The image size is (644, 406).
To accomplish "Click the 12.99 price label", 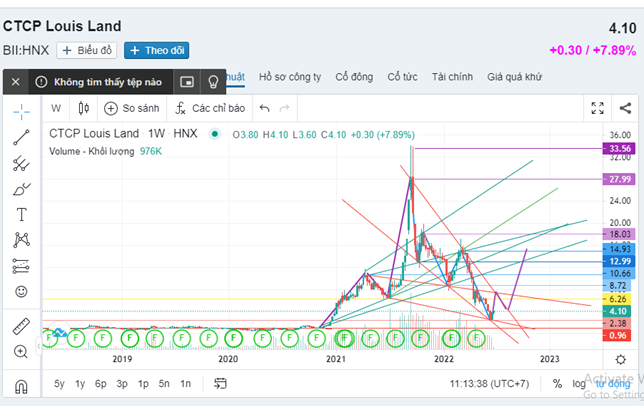I will pos(619,261).
